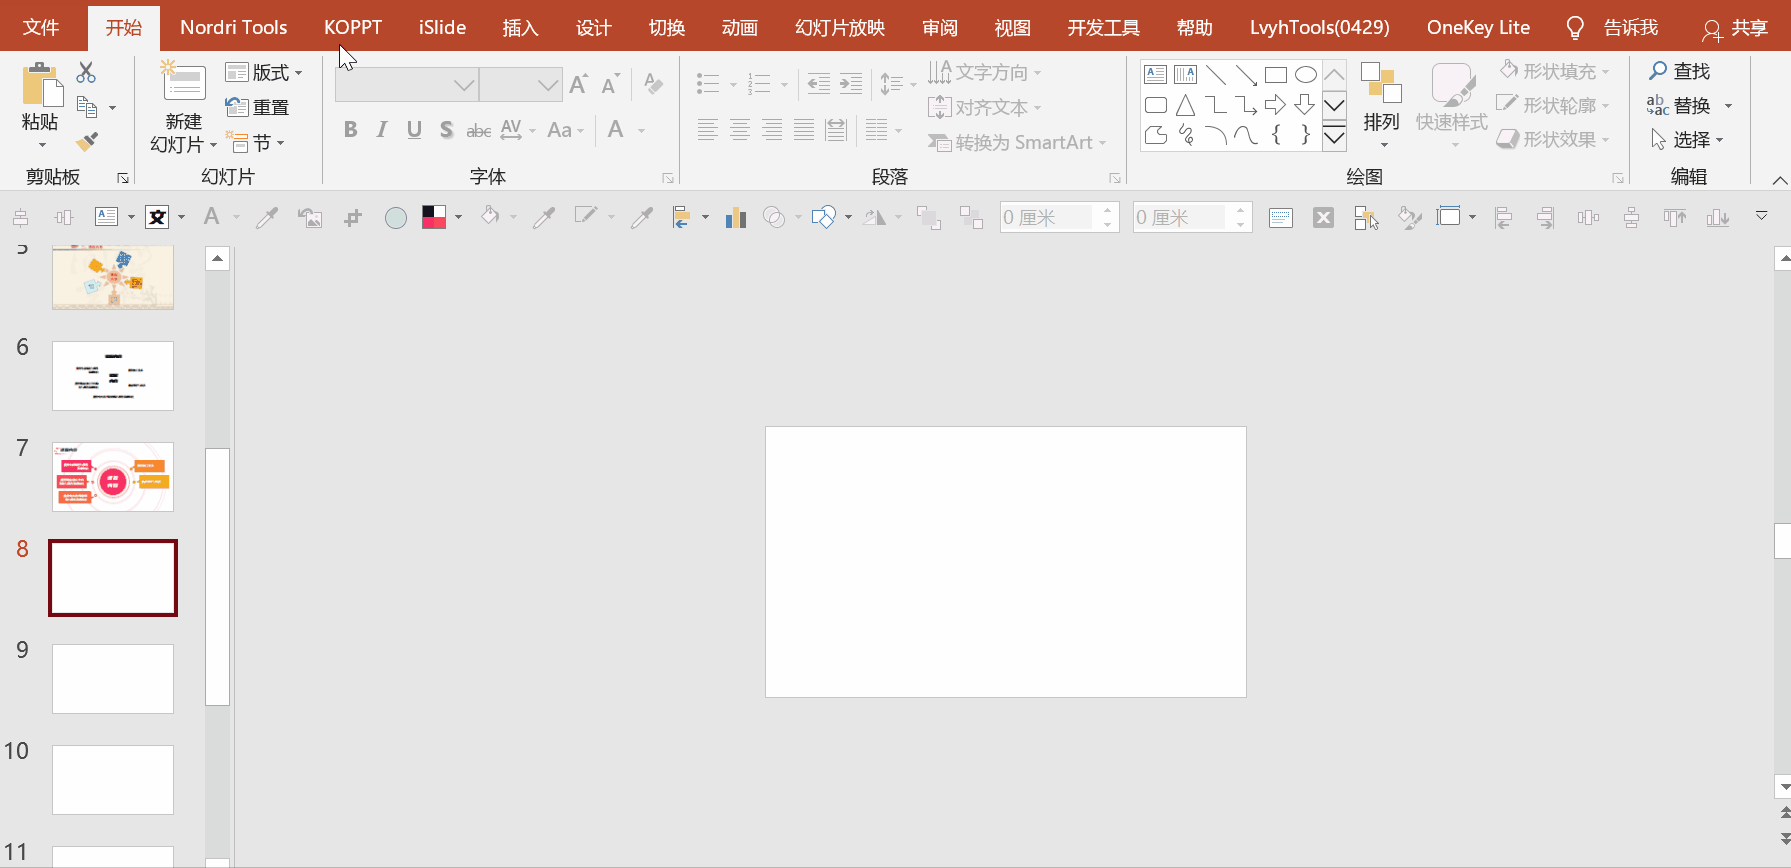Select the rectangle shape in gallery
Viewport: 1791px width, 868px height.
pyautogui.click(x=1275, y=75)
